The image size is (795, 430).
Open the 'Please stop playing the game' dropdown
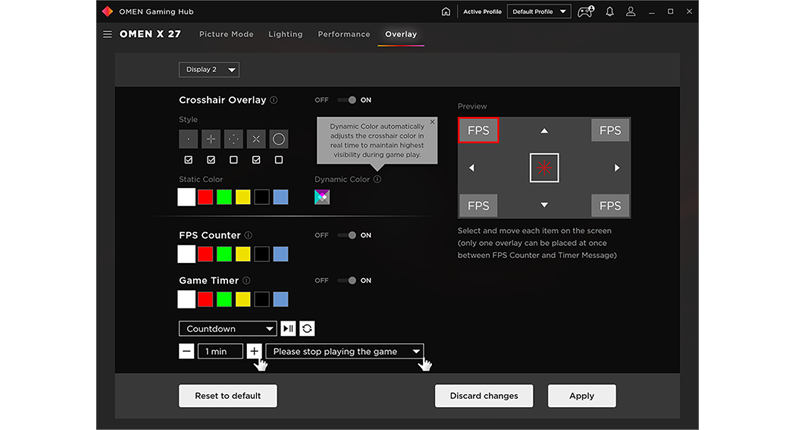coord(344,351)
